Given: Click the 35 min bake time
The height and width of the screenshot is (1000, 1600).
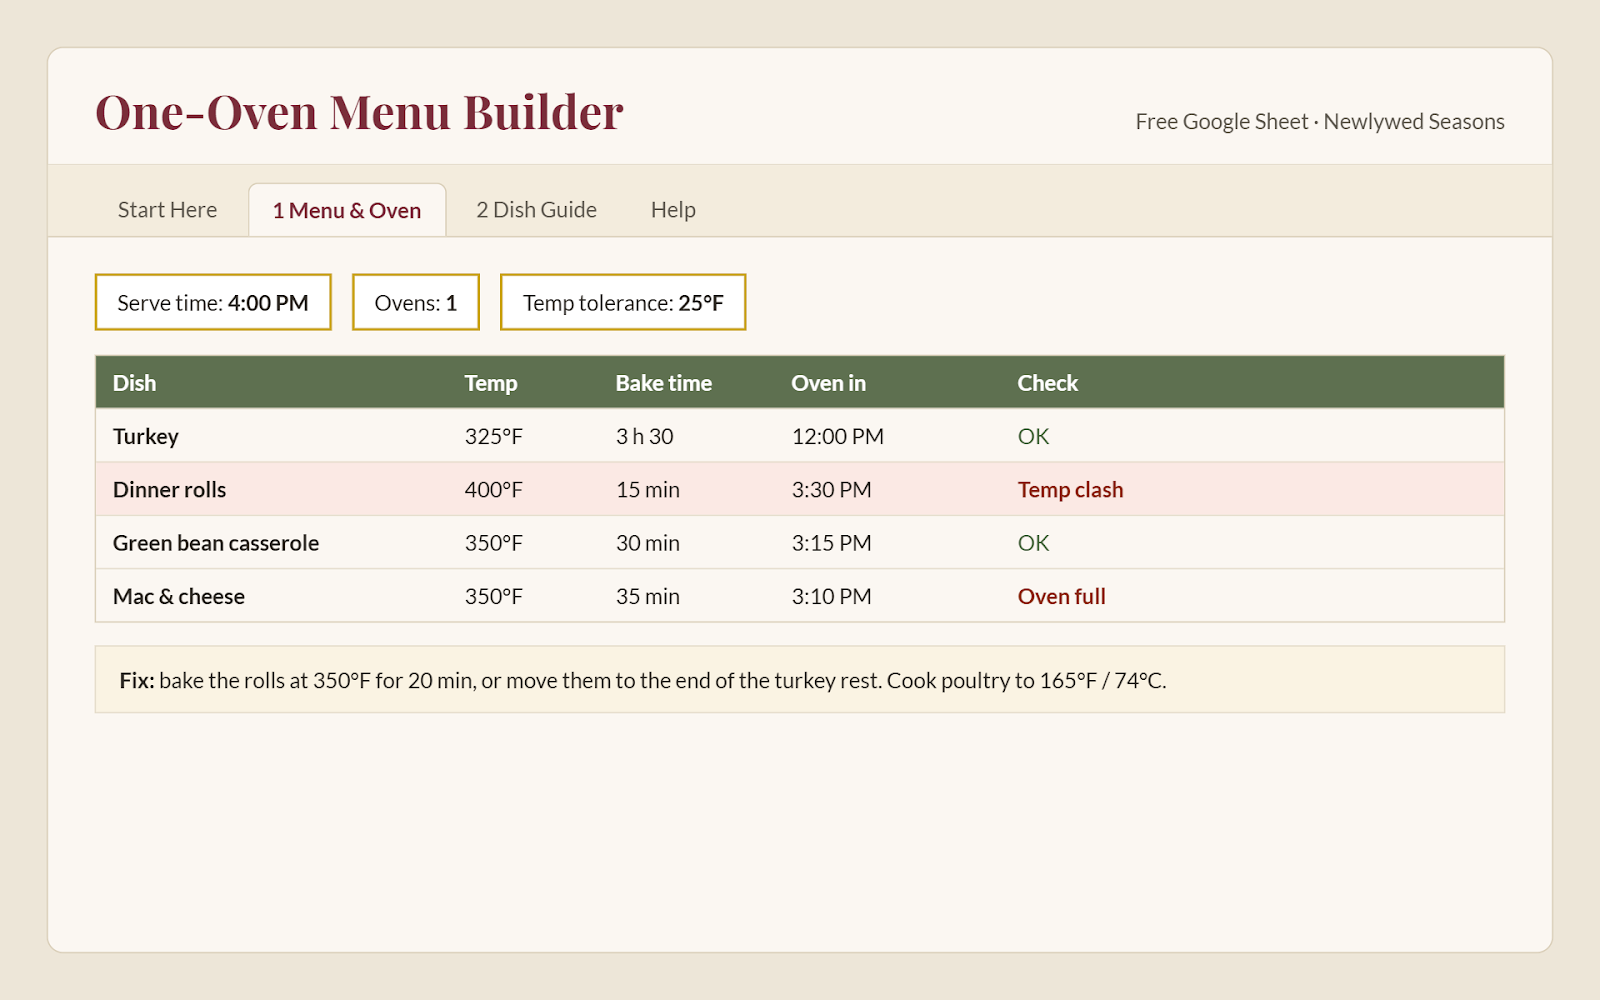Looking at the screenshot, I should click(x=648, y=596).
